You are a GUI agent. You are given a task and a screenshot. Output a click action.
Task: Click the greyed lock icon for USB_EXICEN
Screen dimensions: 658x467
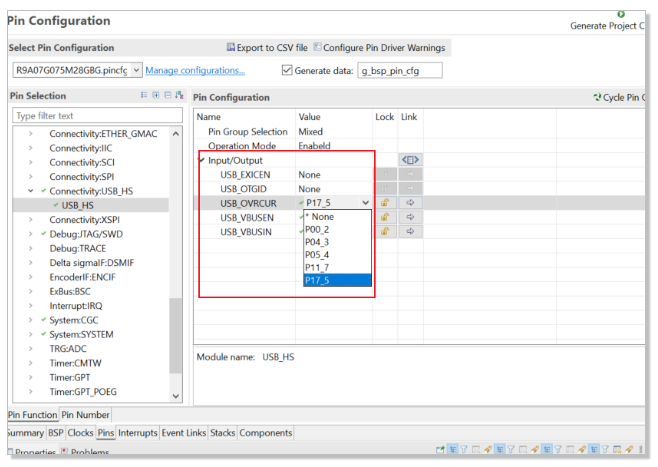(x=385, y=174)
